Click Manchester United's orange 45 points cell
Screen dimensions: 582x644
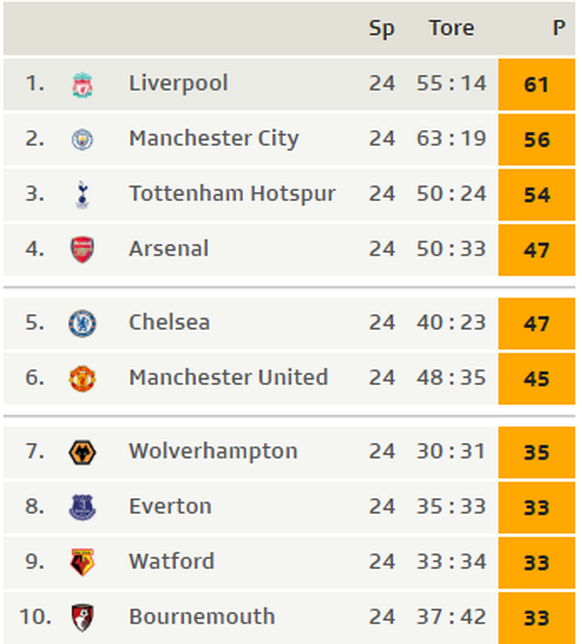[x=536, y=379]
